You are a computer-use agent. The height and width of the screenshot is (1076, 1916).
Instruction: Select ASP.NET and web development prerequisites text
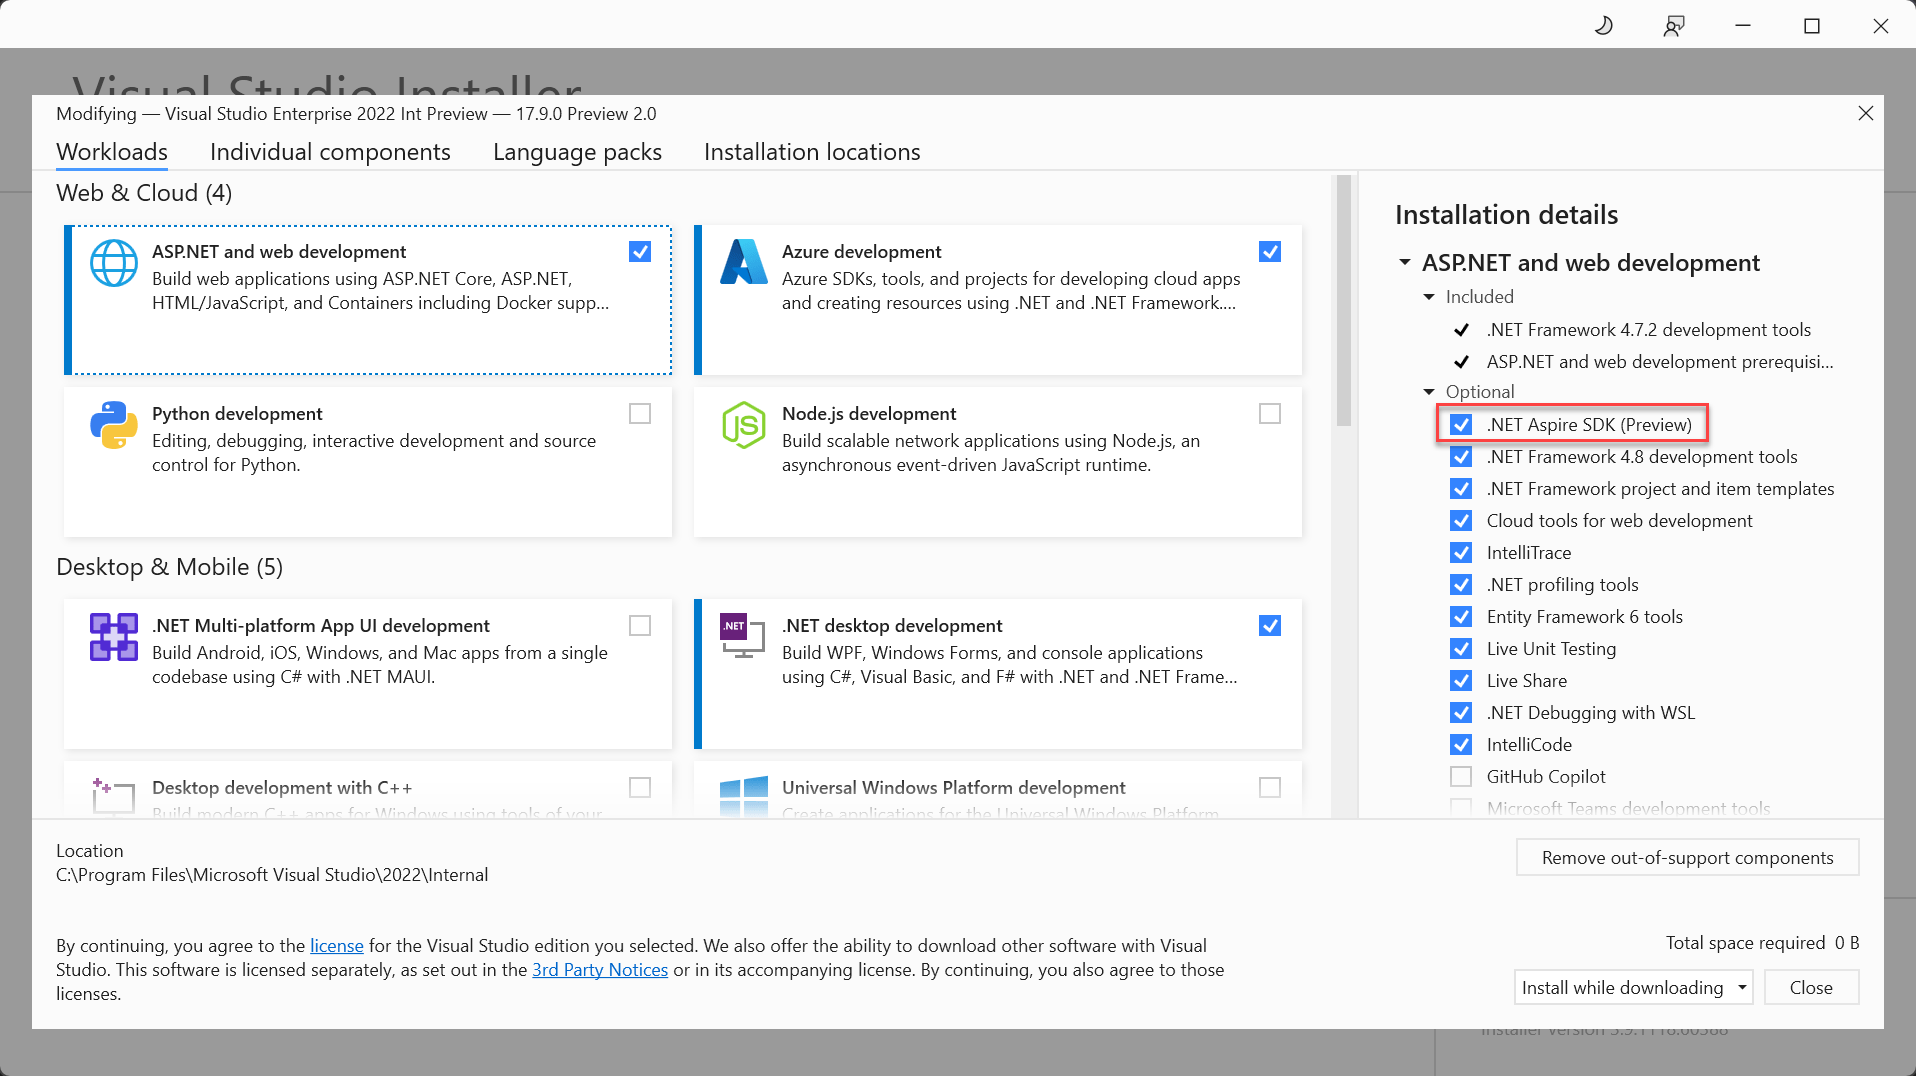click(1660, 362)
